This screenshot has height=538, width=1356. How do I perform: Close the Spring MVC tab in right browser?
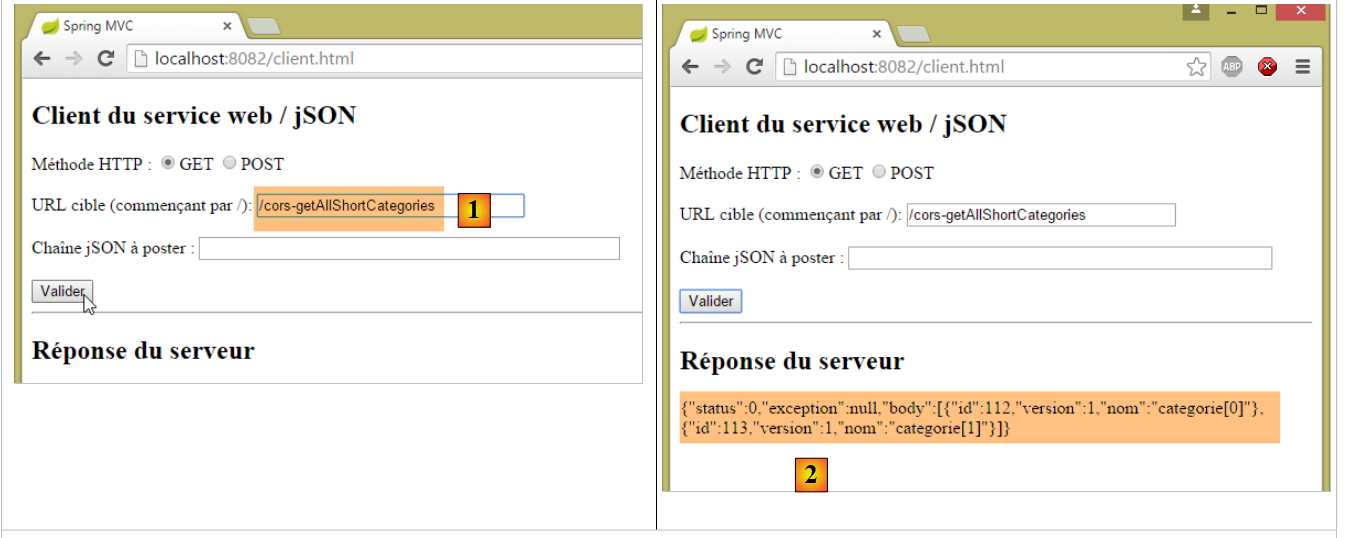point(877,34)
